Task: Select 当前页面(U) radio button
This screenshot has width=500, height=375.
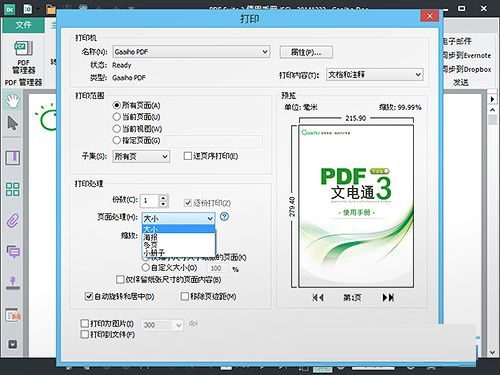Action: 116,117
